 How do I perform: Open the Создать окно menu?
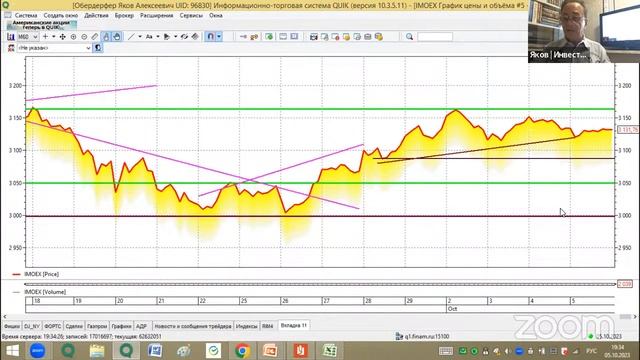[61, 16]
